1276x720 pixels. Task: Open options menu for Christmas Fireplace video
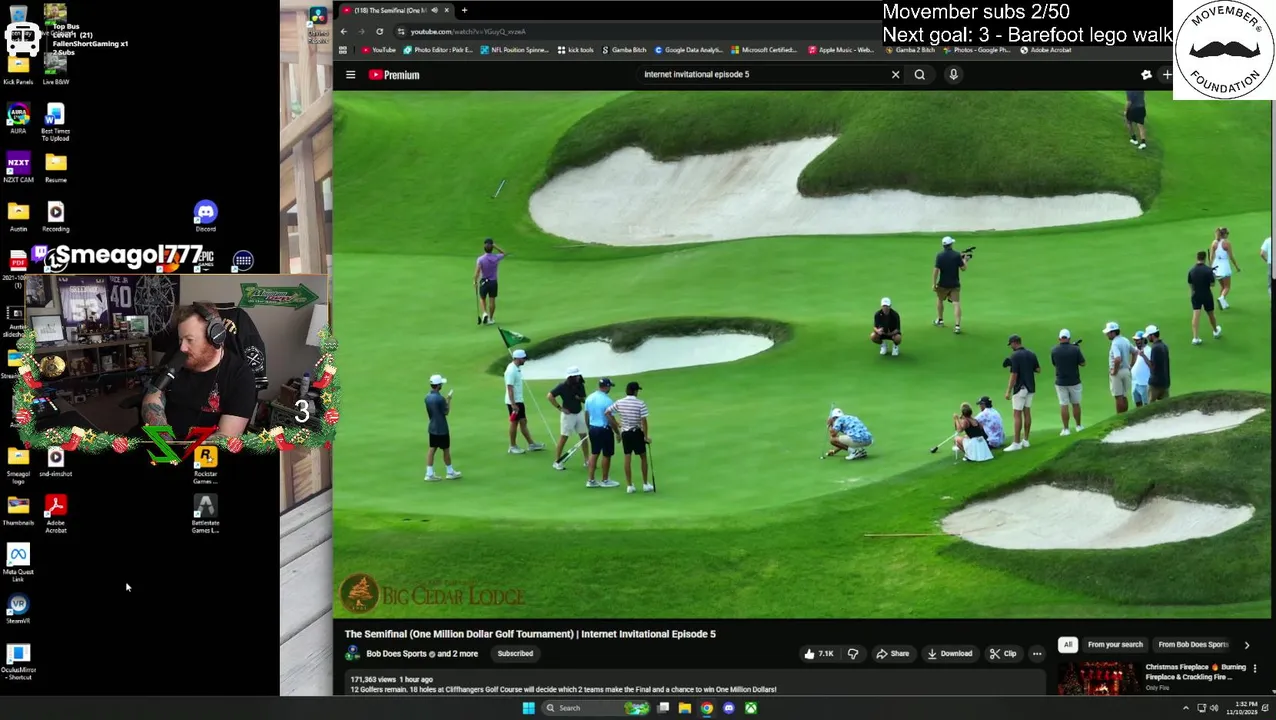(x=1255, y=668)
